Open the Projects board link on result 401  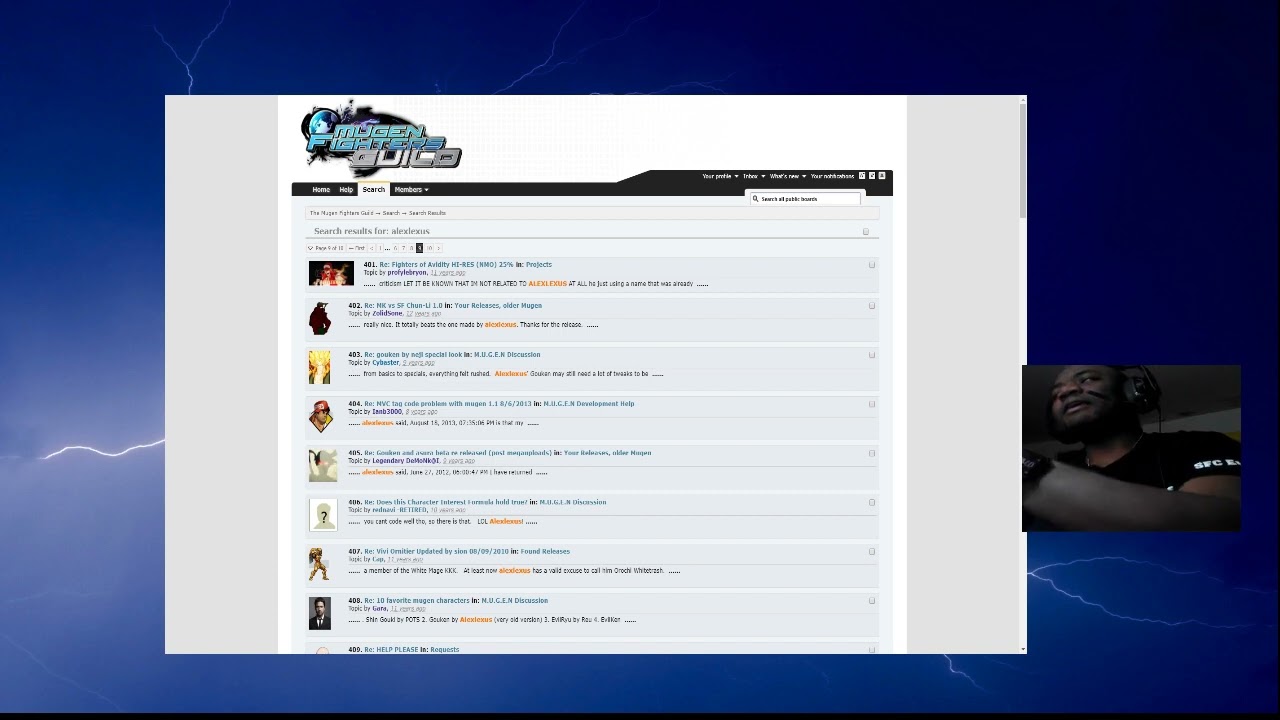(x=539, y=265)
